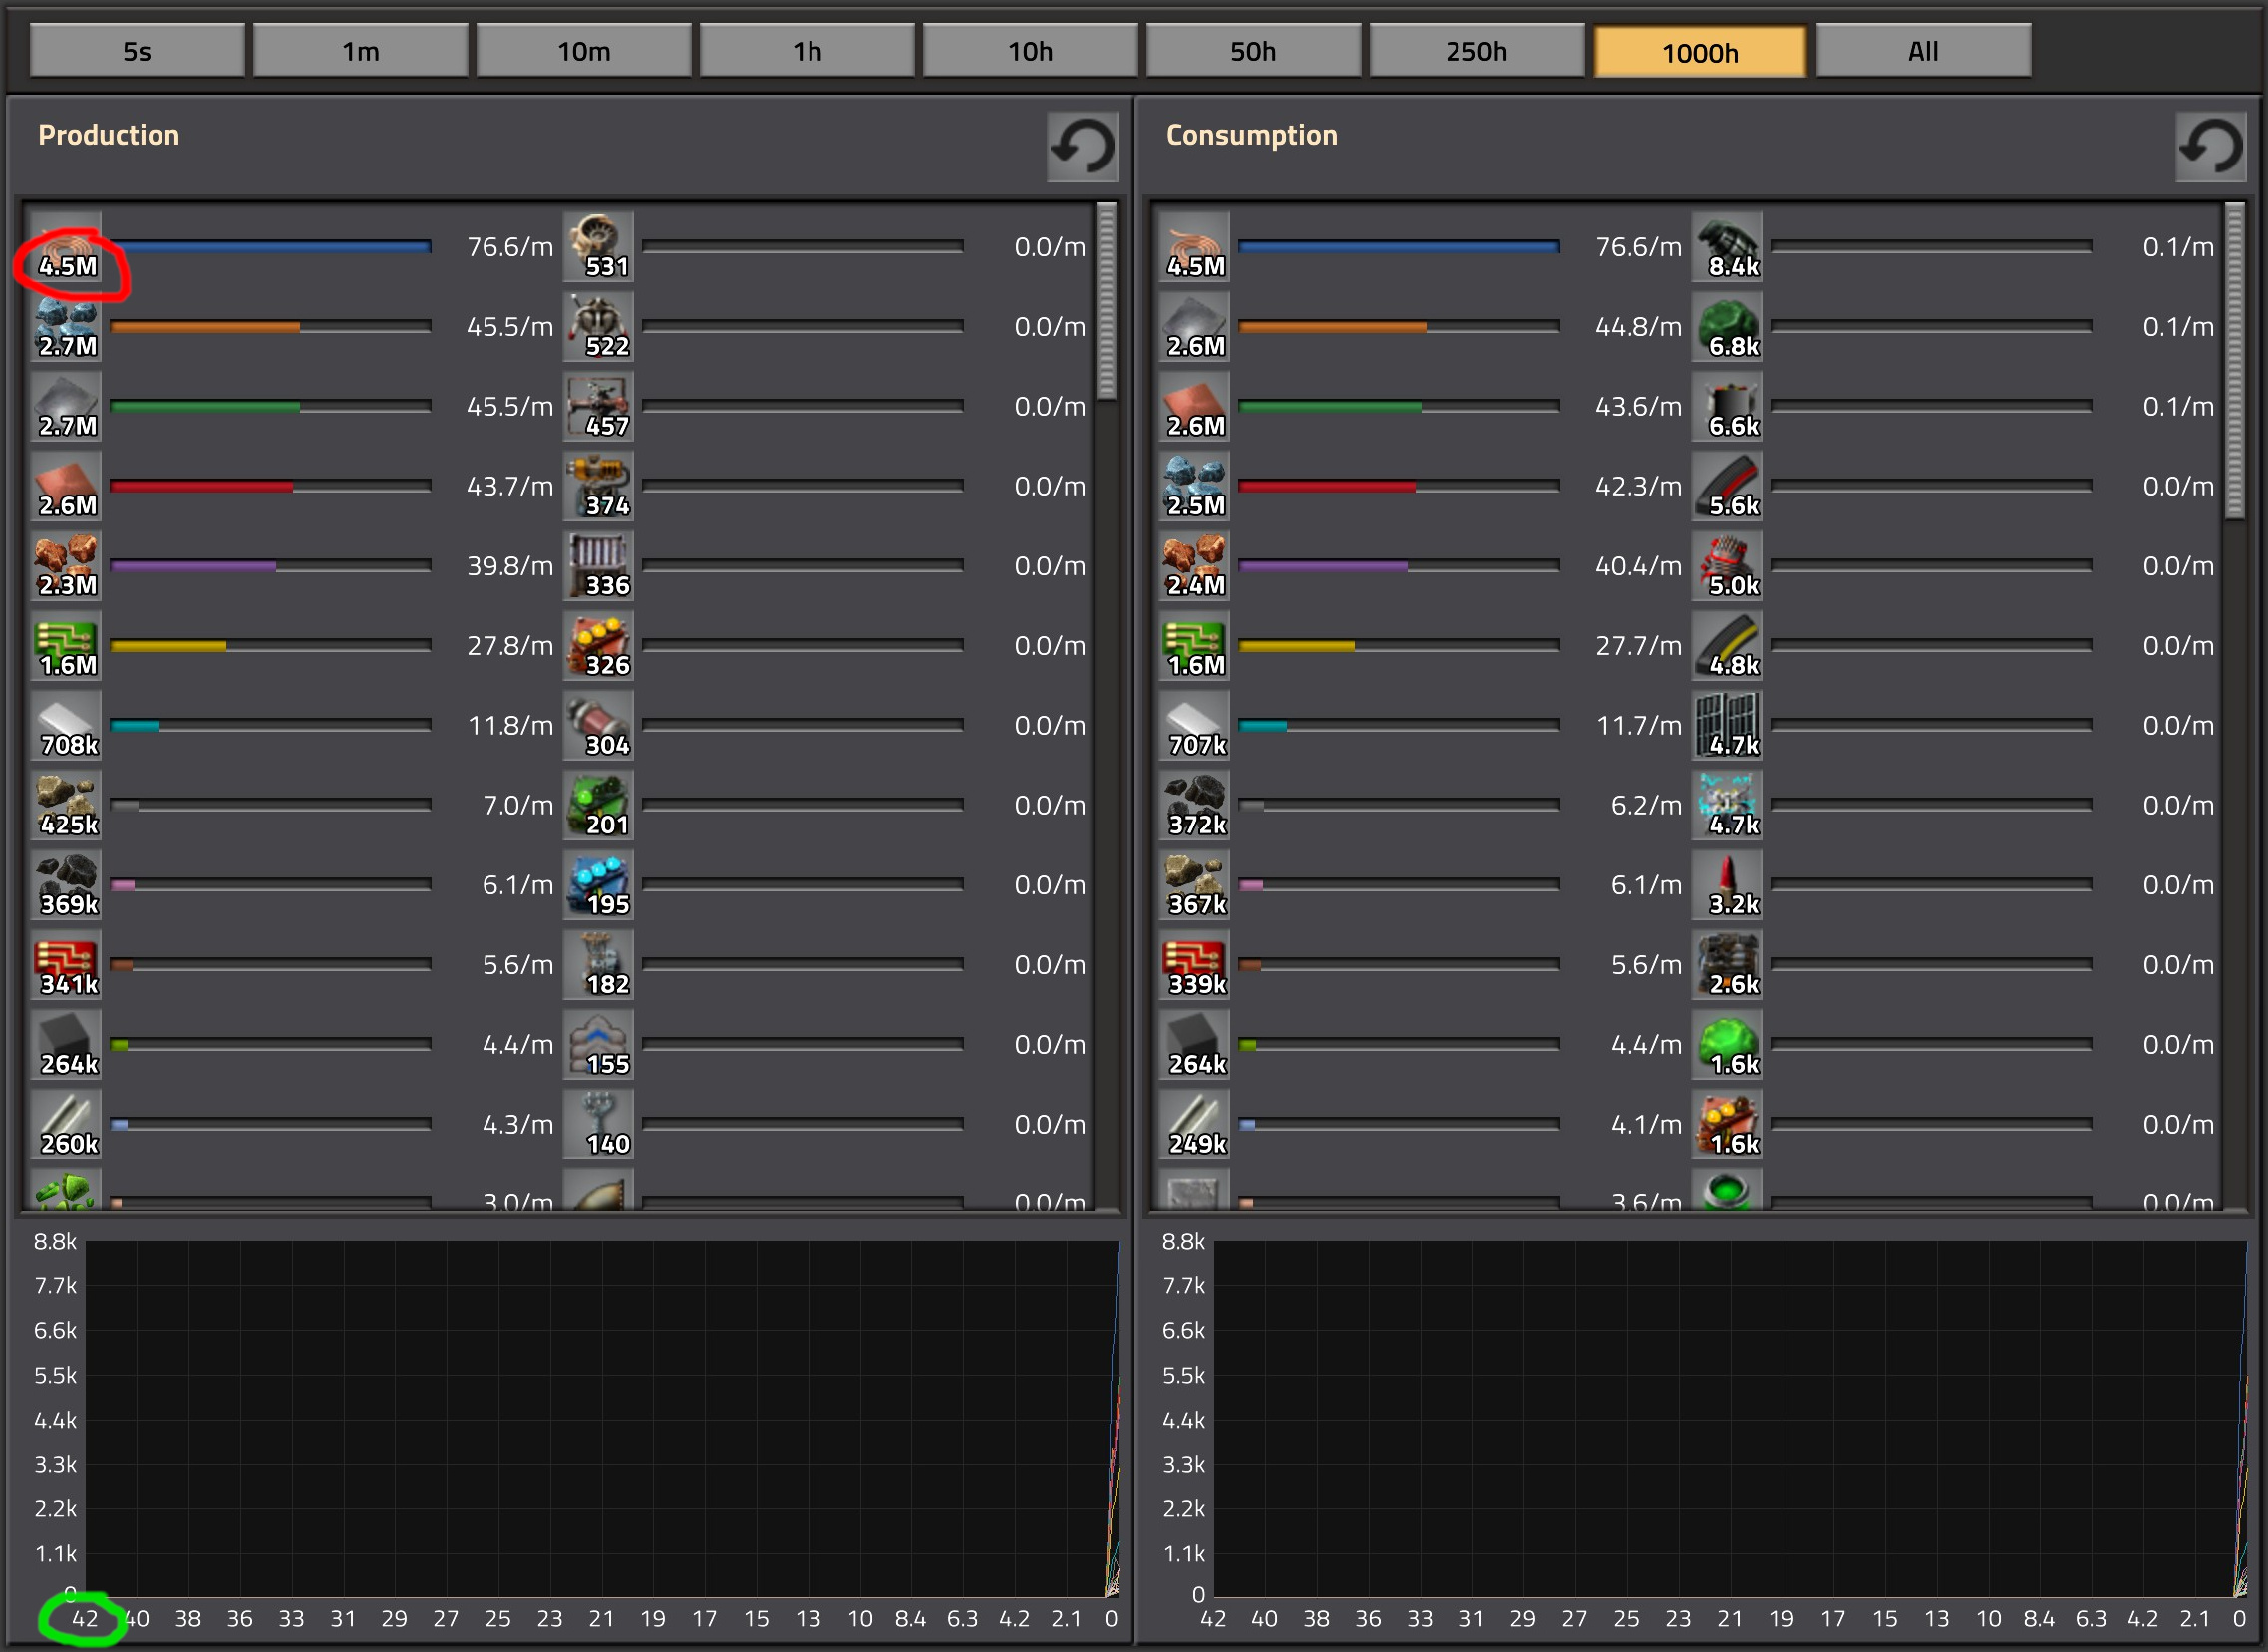The width and height of the screenshot is (2268, 1652).
Task: Click the blue copper cable bar in Production
Action: [x=271, y=246]
